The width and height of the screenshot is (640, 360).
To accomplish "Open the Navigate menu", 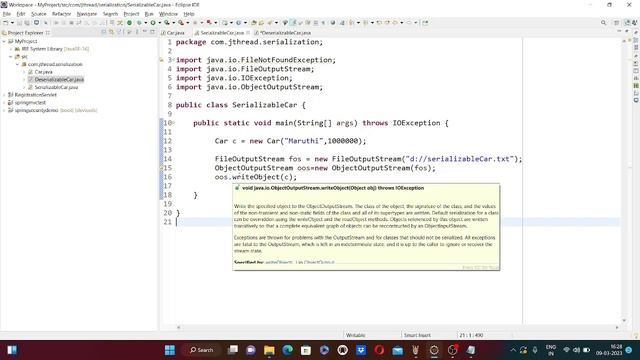I will click(x=87, y=14).
